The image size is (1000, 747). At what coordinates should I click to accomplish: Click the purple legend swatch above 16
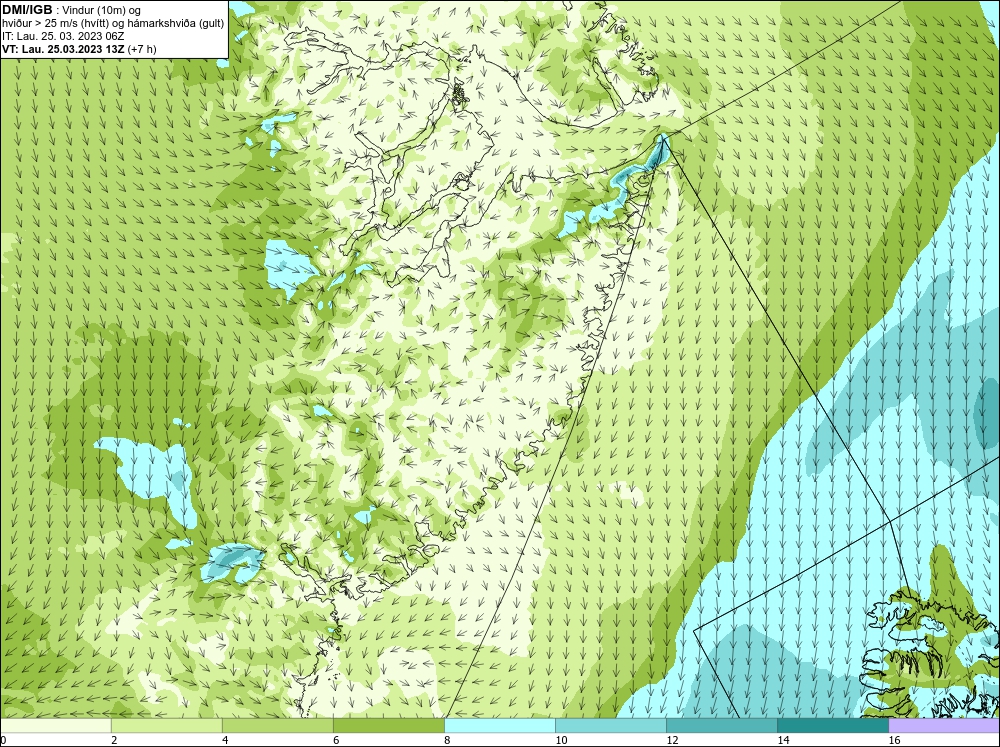click(x=944, y=726)
